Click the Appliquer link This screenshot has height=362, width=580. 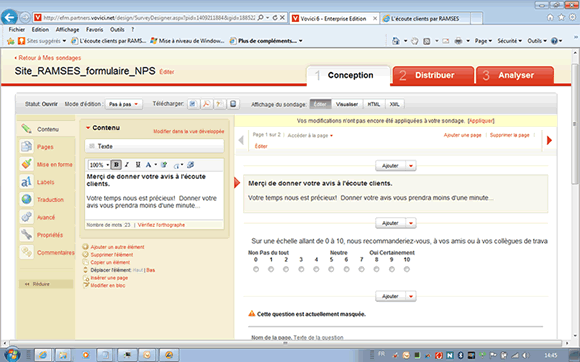(x=481, y=121)
